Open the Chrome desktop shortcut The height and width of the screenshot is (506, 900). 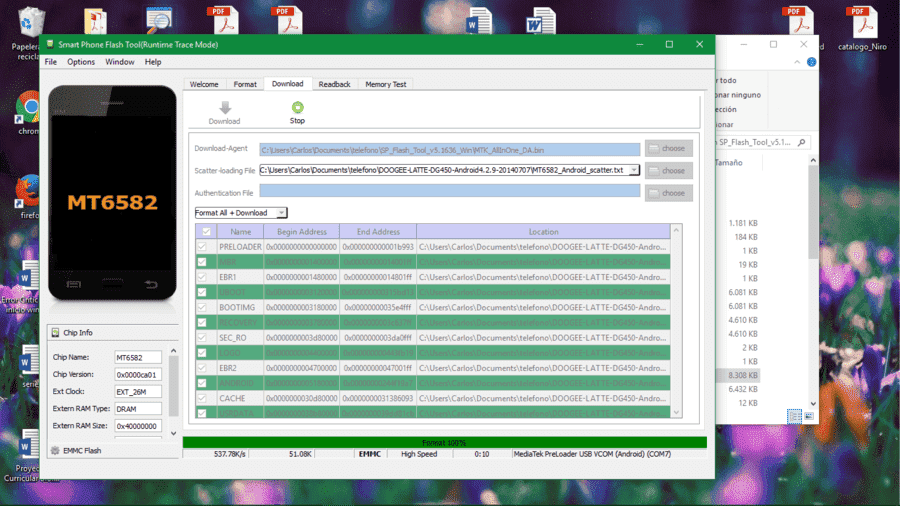coord(29,108)
